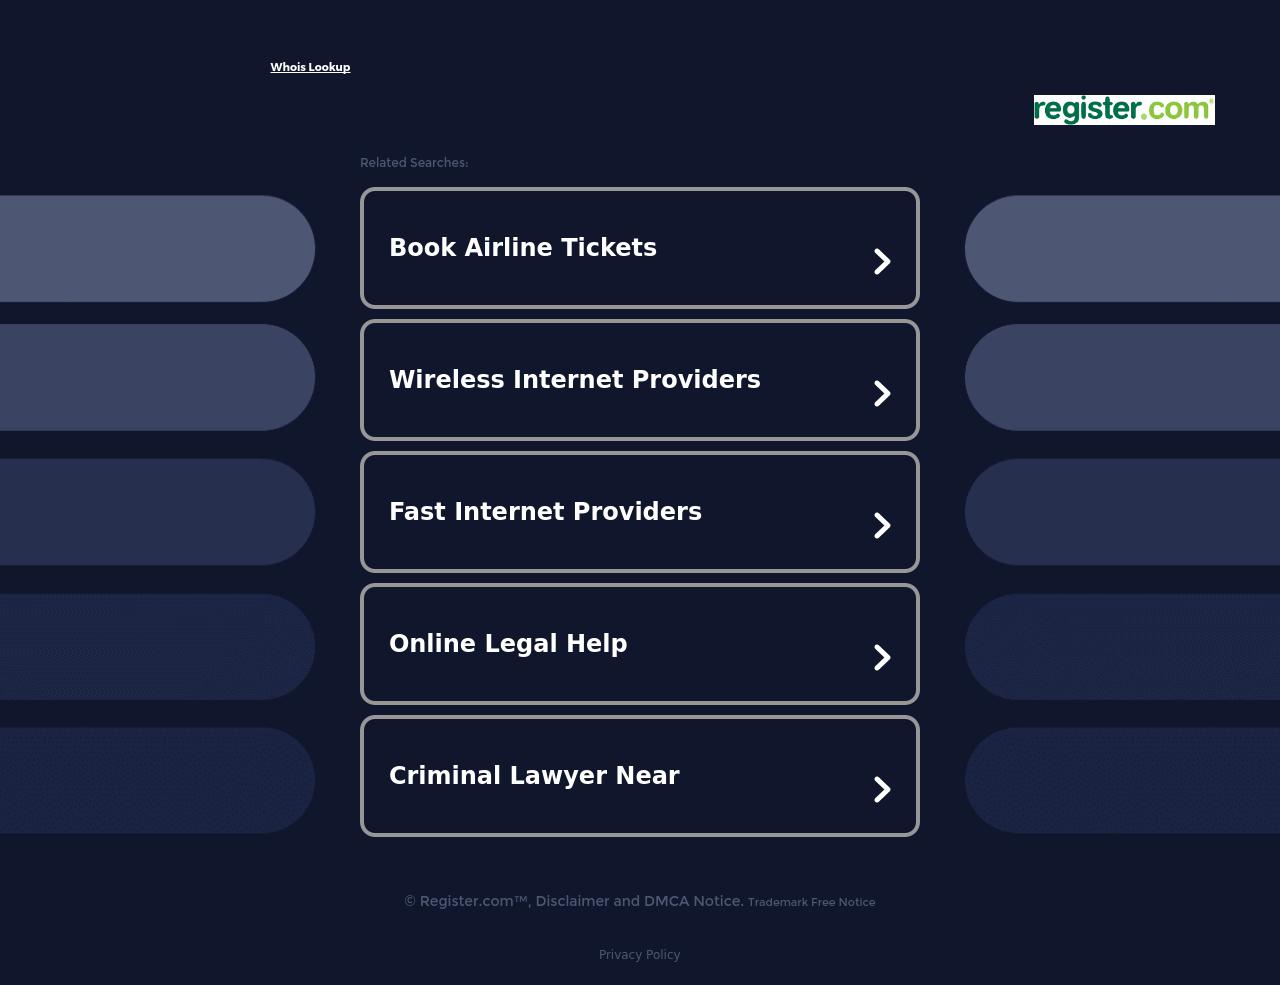Click the pill shape right of Criminal Lawyer Near
Image resolution: width=1280 pixels, height=985 pixels.
tap(1122, 780)
